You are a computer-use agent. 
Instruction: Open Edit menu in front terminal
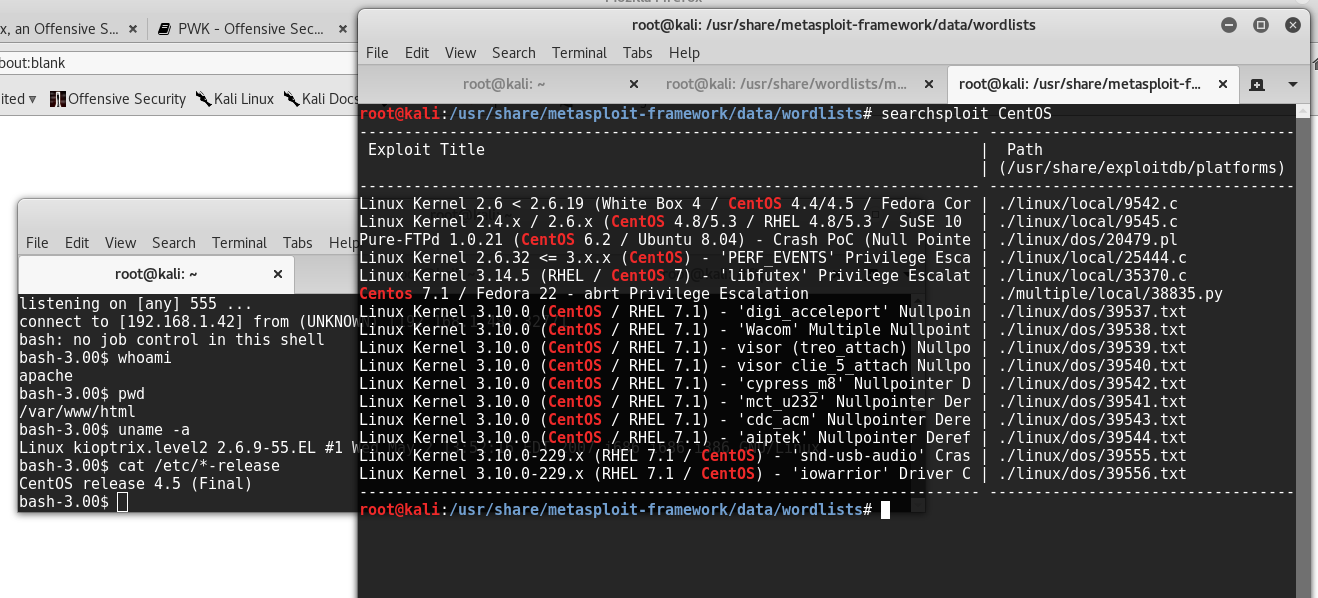417,53
